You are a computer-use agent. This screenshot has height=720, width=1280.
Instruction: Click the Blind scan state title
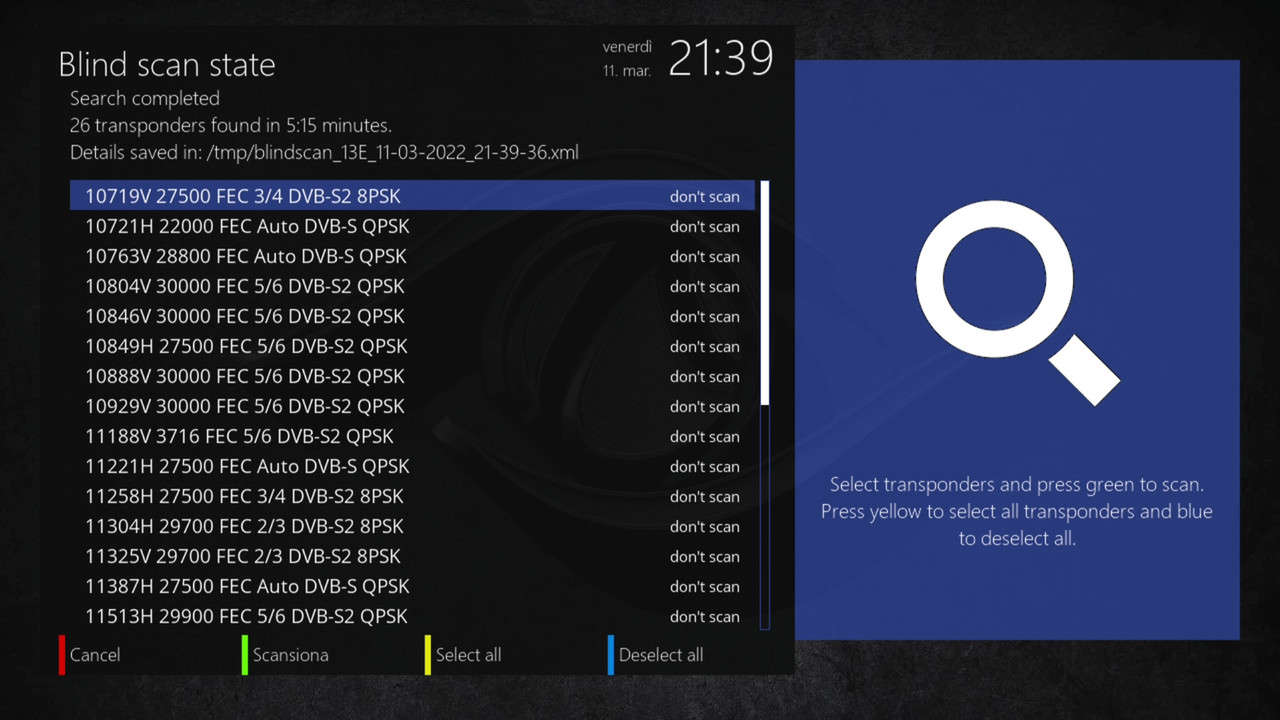coord(167,64)
